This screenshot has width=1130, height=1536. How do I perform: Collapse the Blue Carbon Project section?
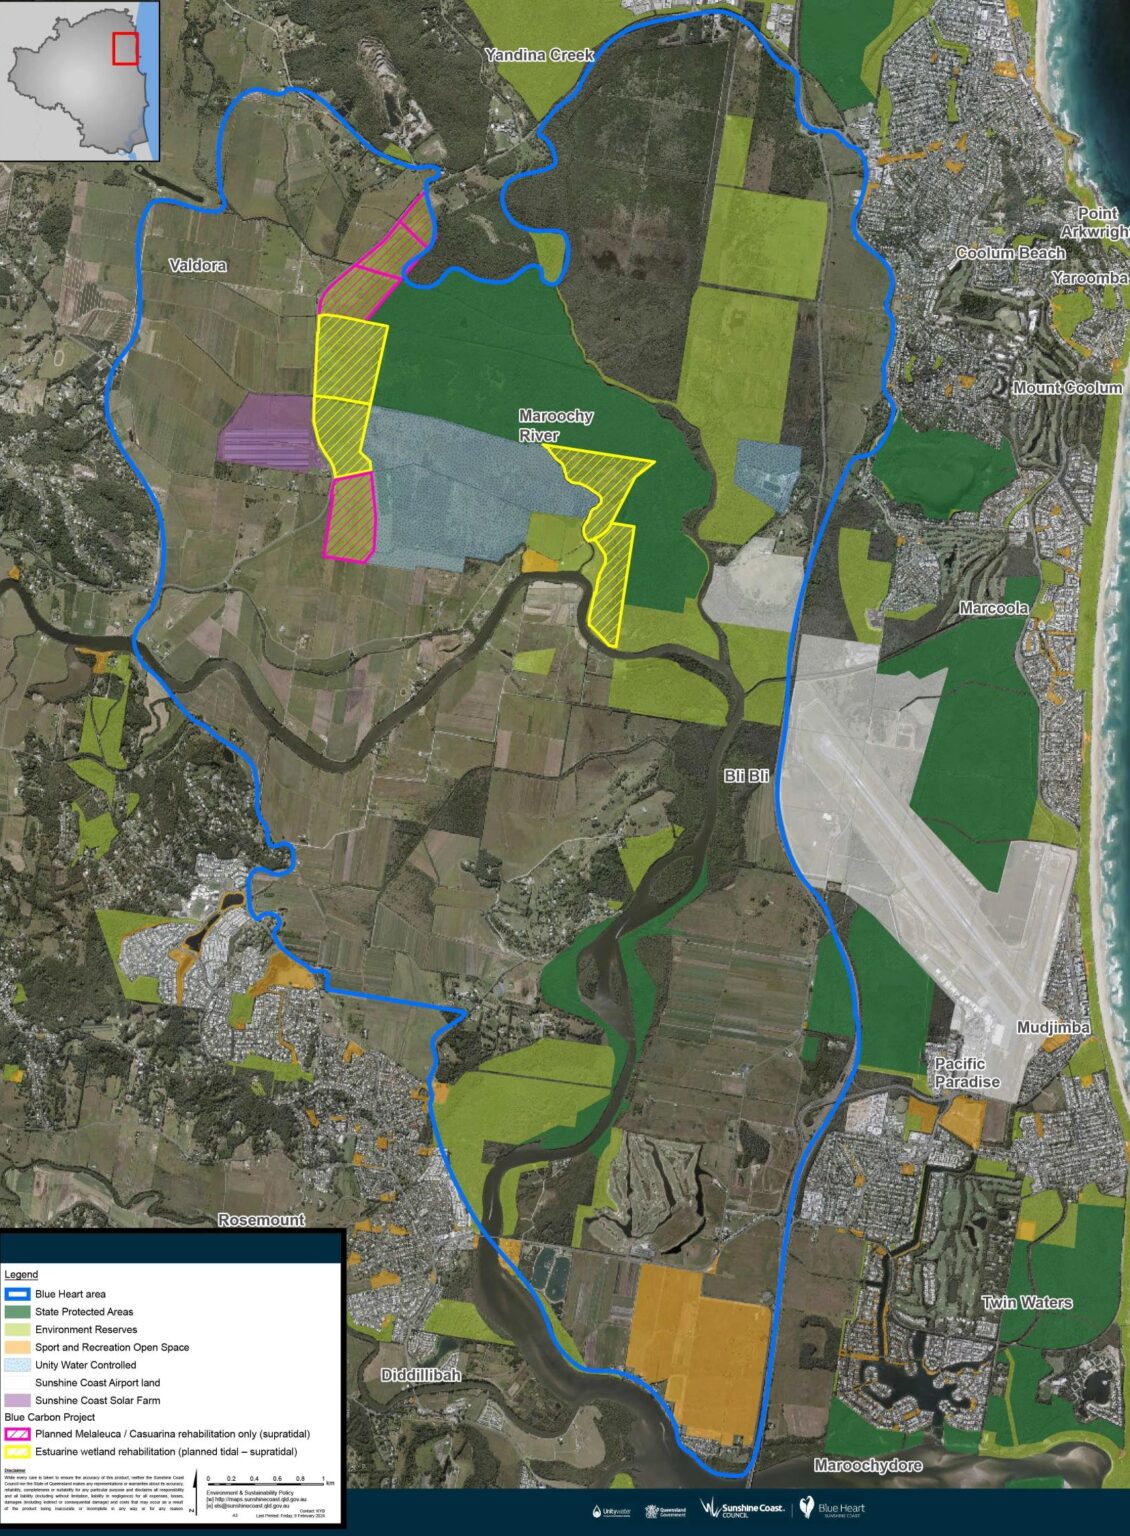(50, 1417)
